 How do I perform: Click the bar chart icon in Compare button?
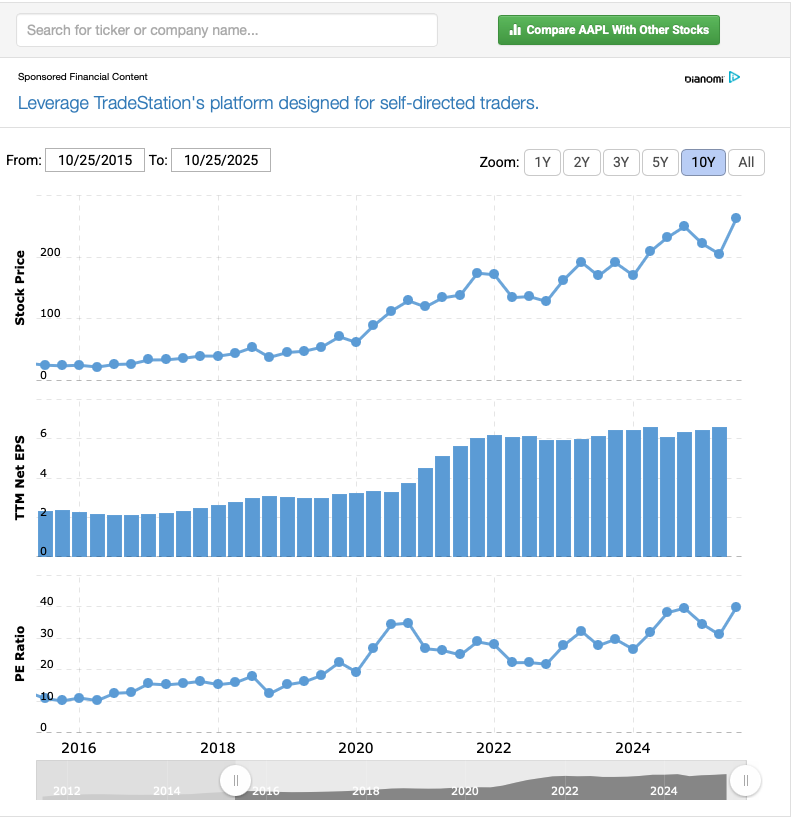pos(515,30)
